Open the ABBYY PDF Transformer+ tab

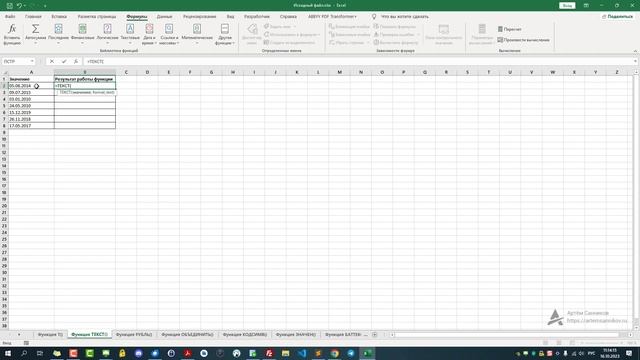click(x=332, y=16)
